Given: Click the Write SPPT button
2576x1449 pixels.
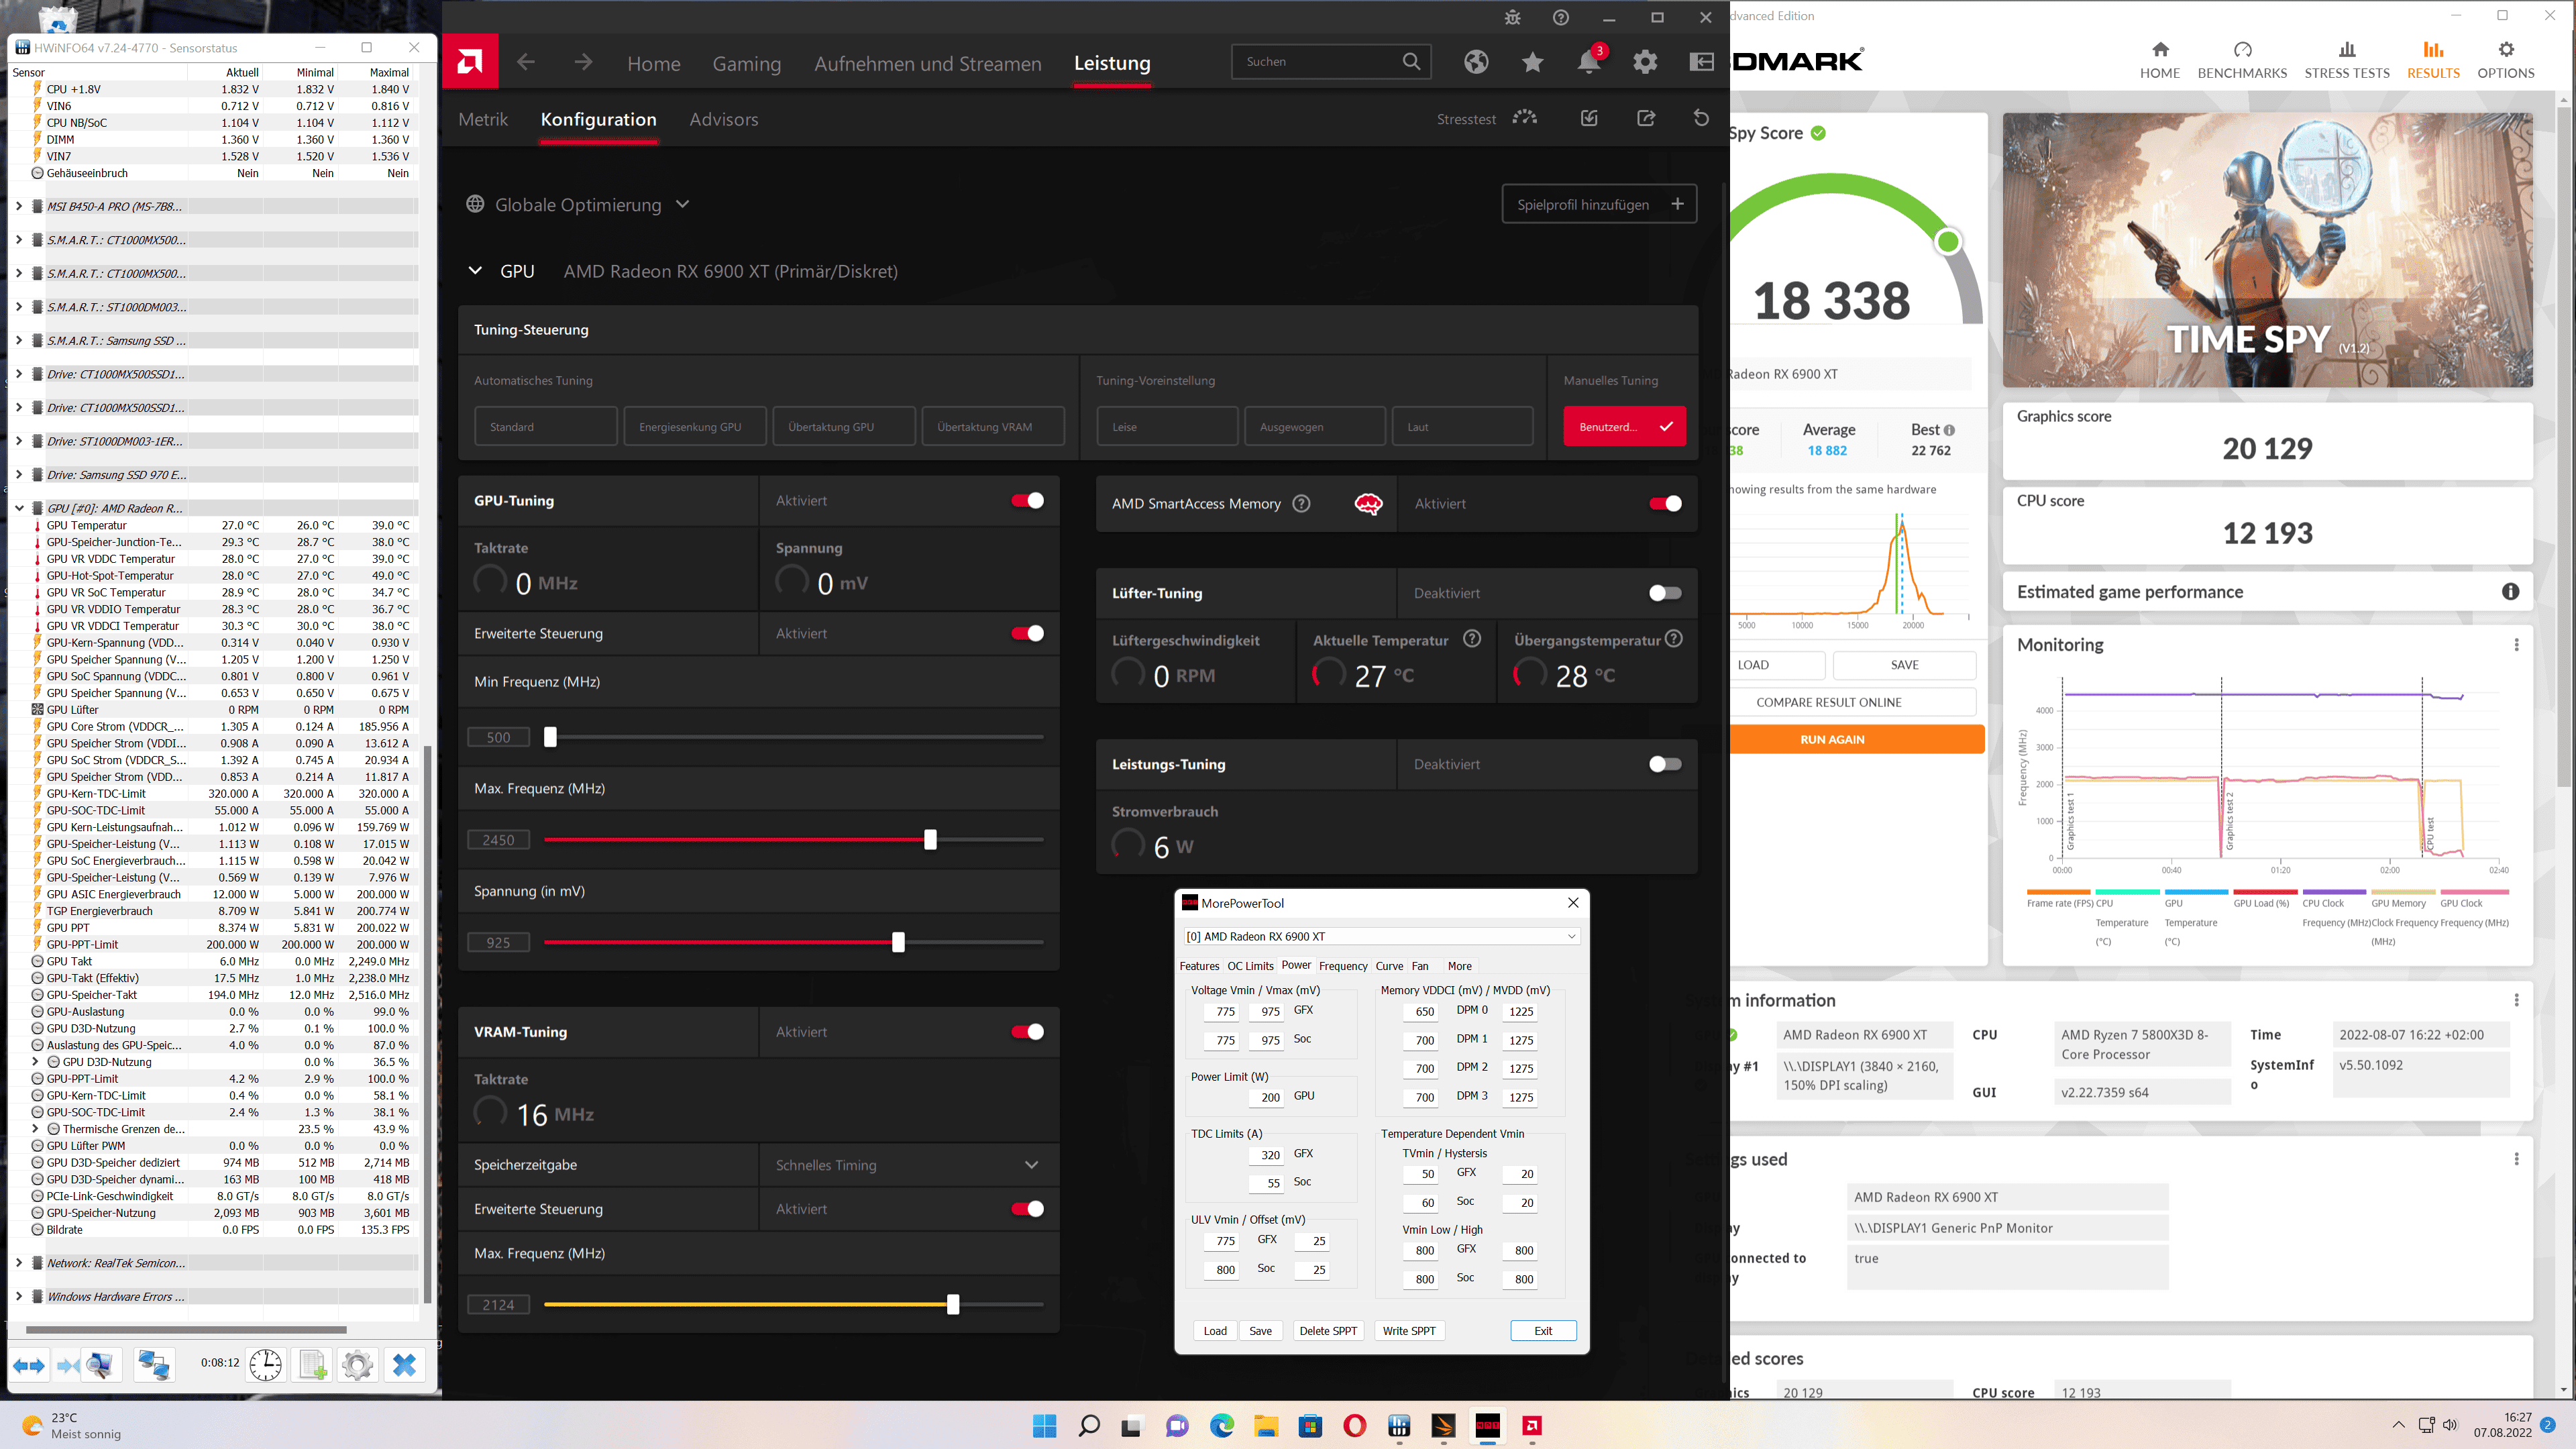Looking at the screenshot, I should [x=1408, y=1331].
